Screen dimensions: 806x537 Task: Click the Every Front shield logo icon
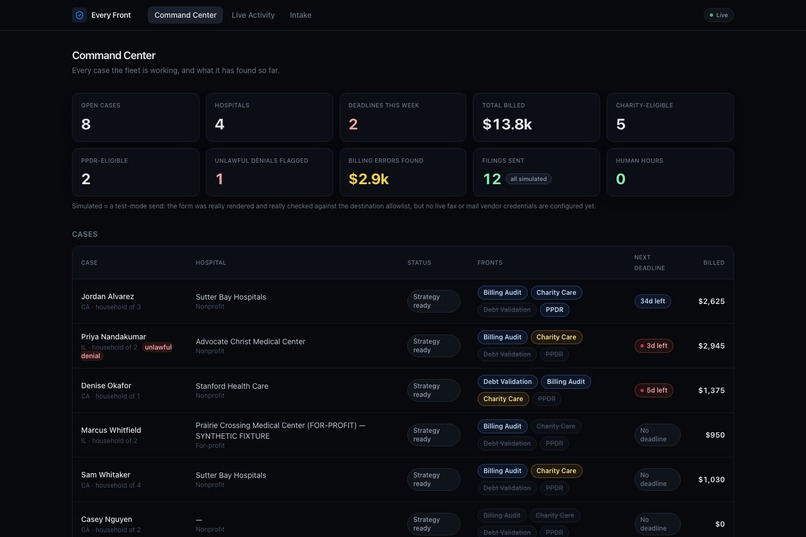pyautogui.click(x=79, y=15)
